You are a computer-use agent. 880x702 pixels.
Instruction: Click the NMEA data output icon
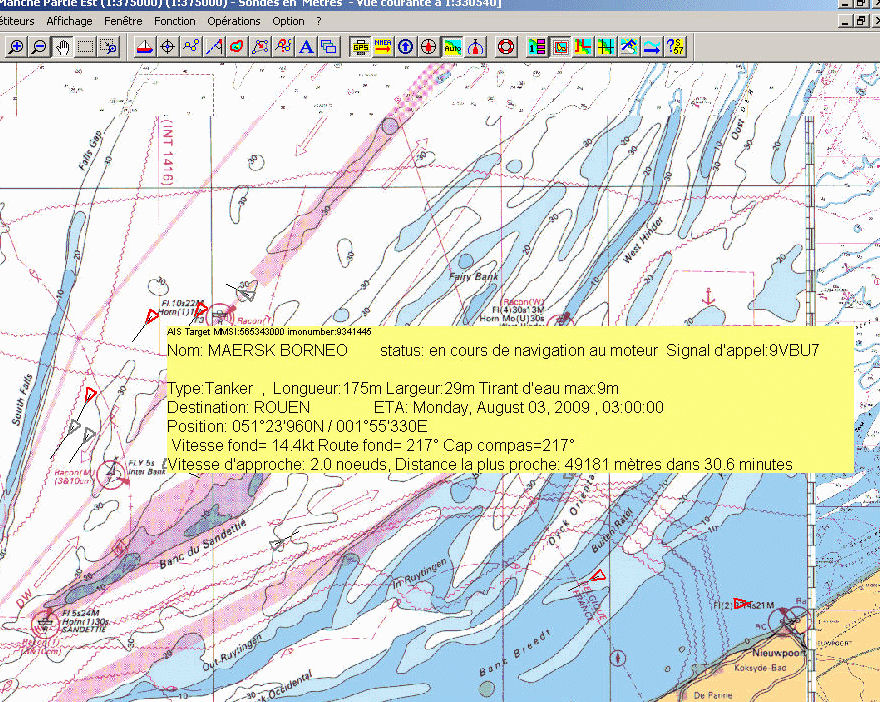click(x=383, y=46)
